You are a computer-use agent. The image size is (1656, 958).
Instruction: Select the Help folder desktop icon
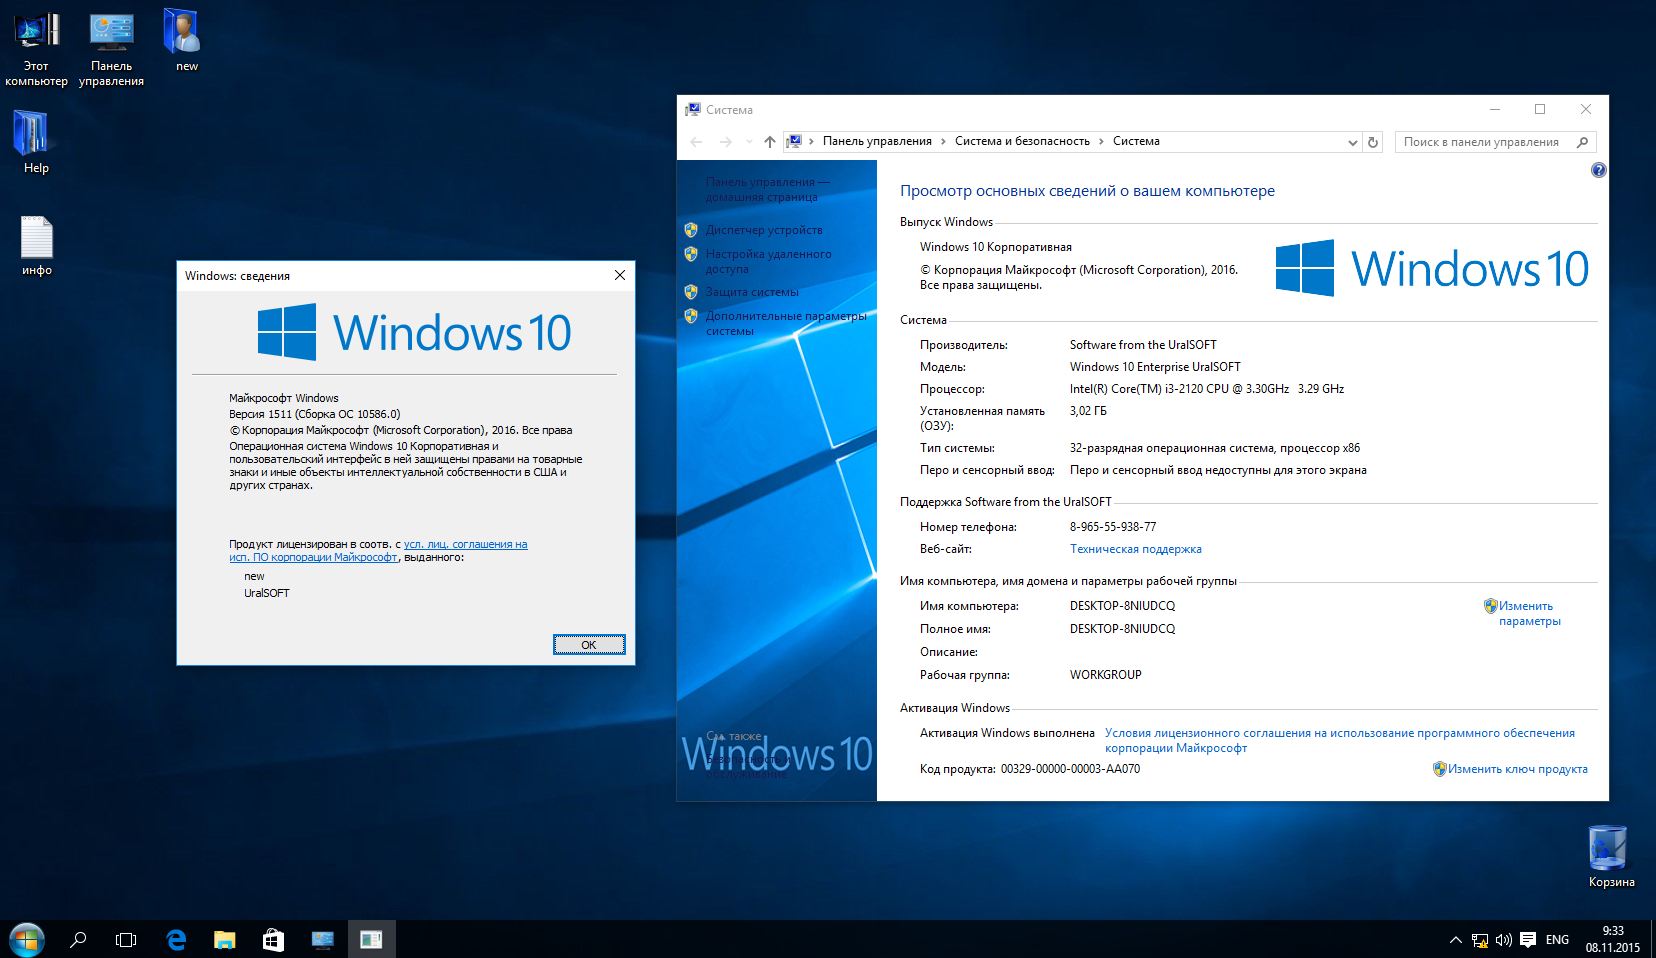click(36, 141)
